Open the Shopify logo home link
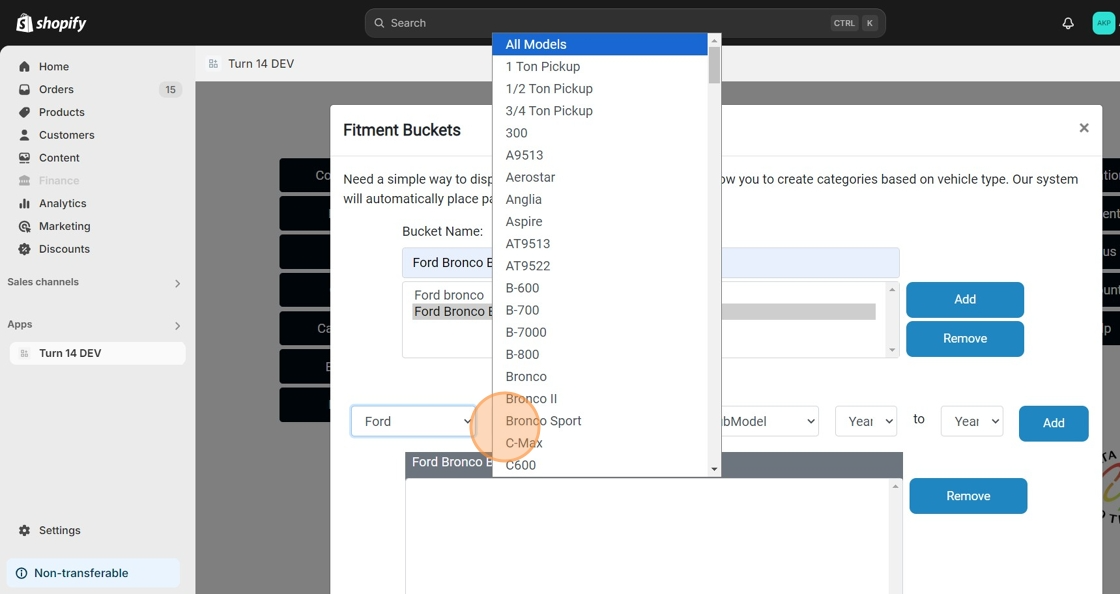 pyautogui.click(x=51, y=23)
